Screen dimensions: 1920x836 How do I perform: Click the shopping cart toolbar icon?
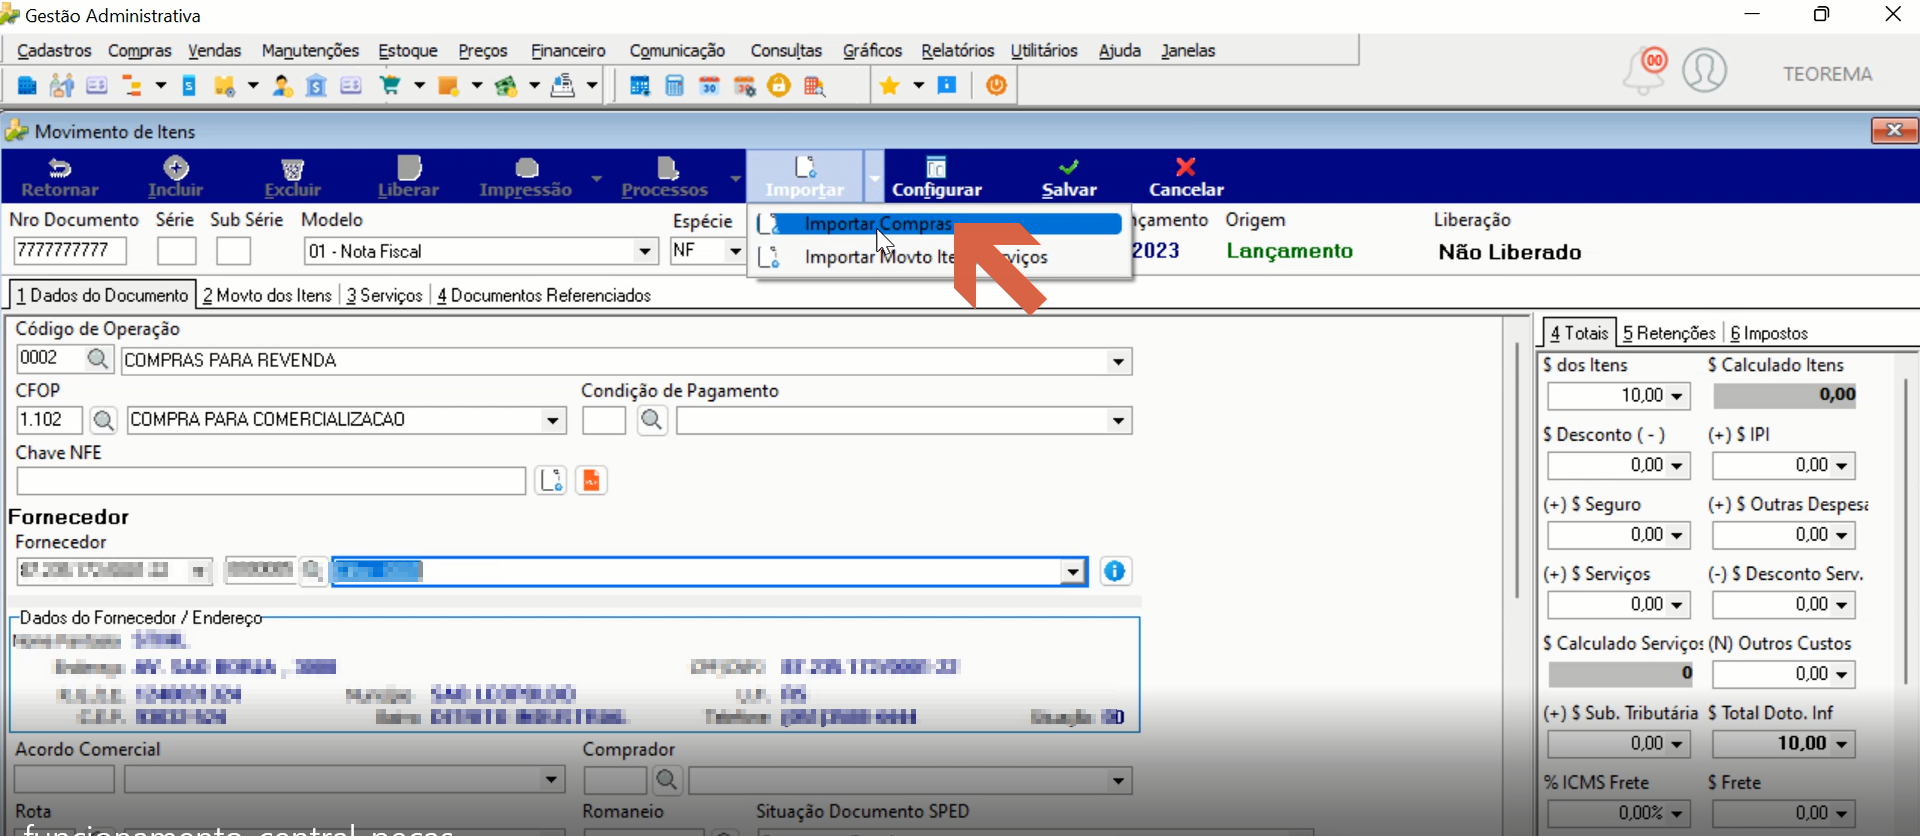coord(390,86)
